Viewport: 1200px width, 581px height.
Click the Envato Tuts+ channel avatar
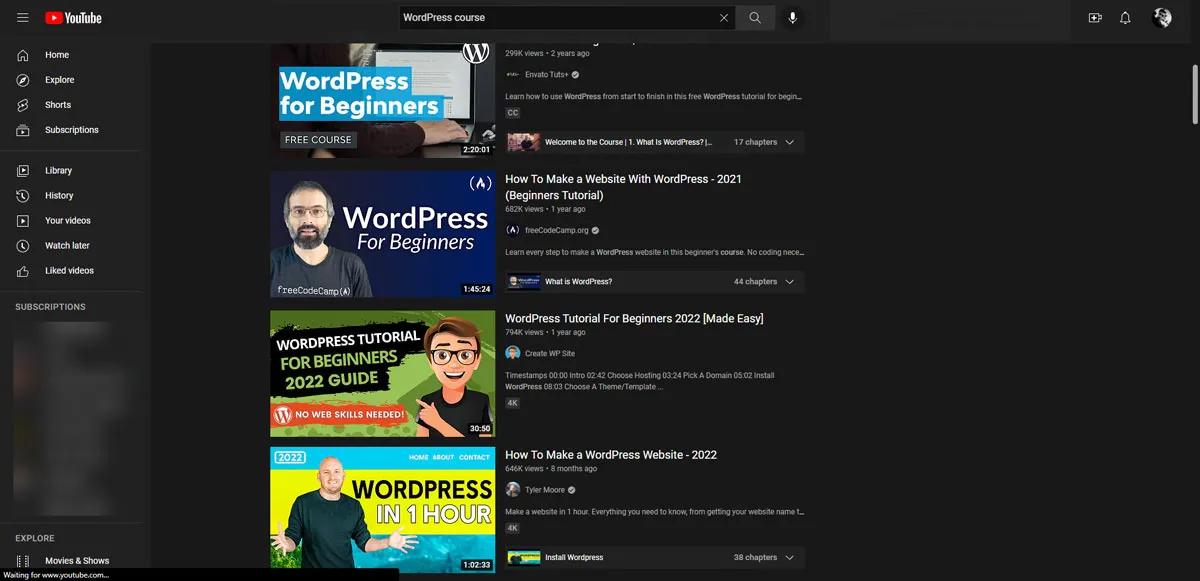coord(513,74)
